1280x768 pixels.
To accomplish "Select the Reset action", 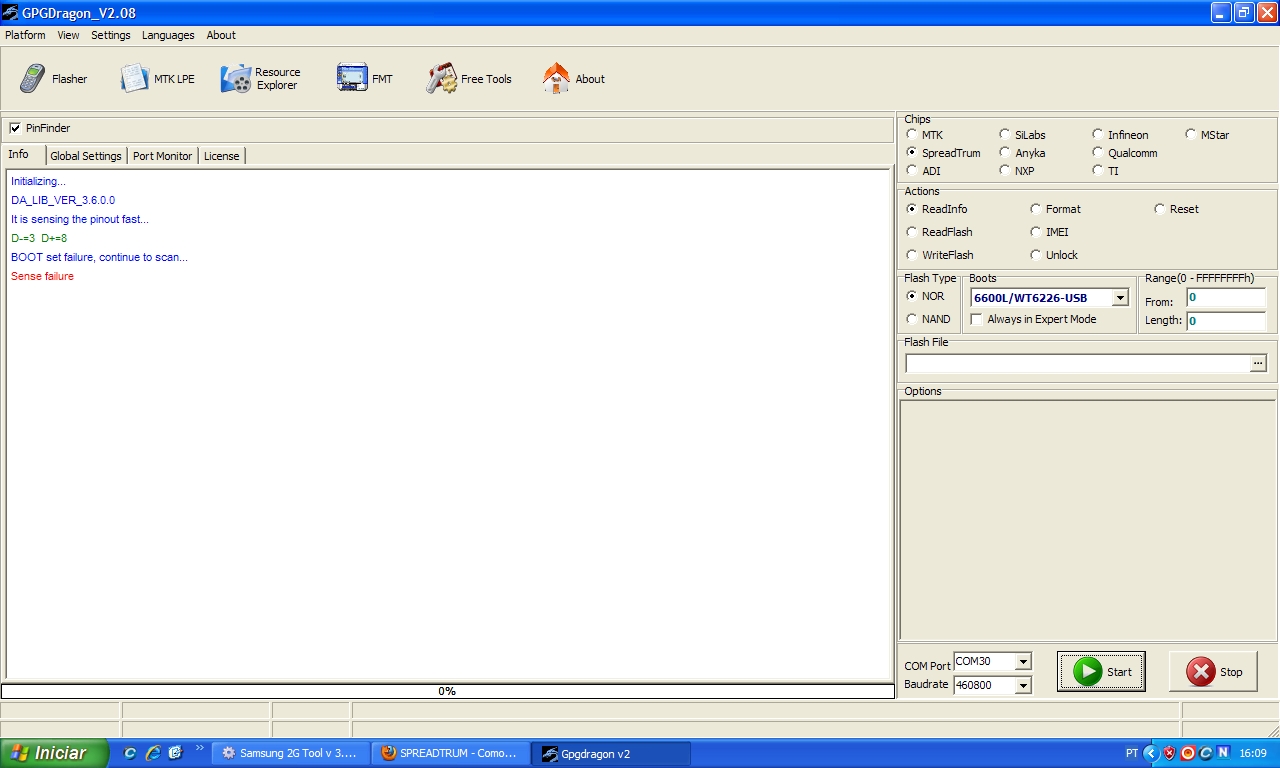I will click(x=1160, y=209).
